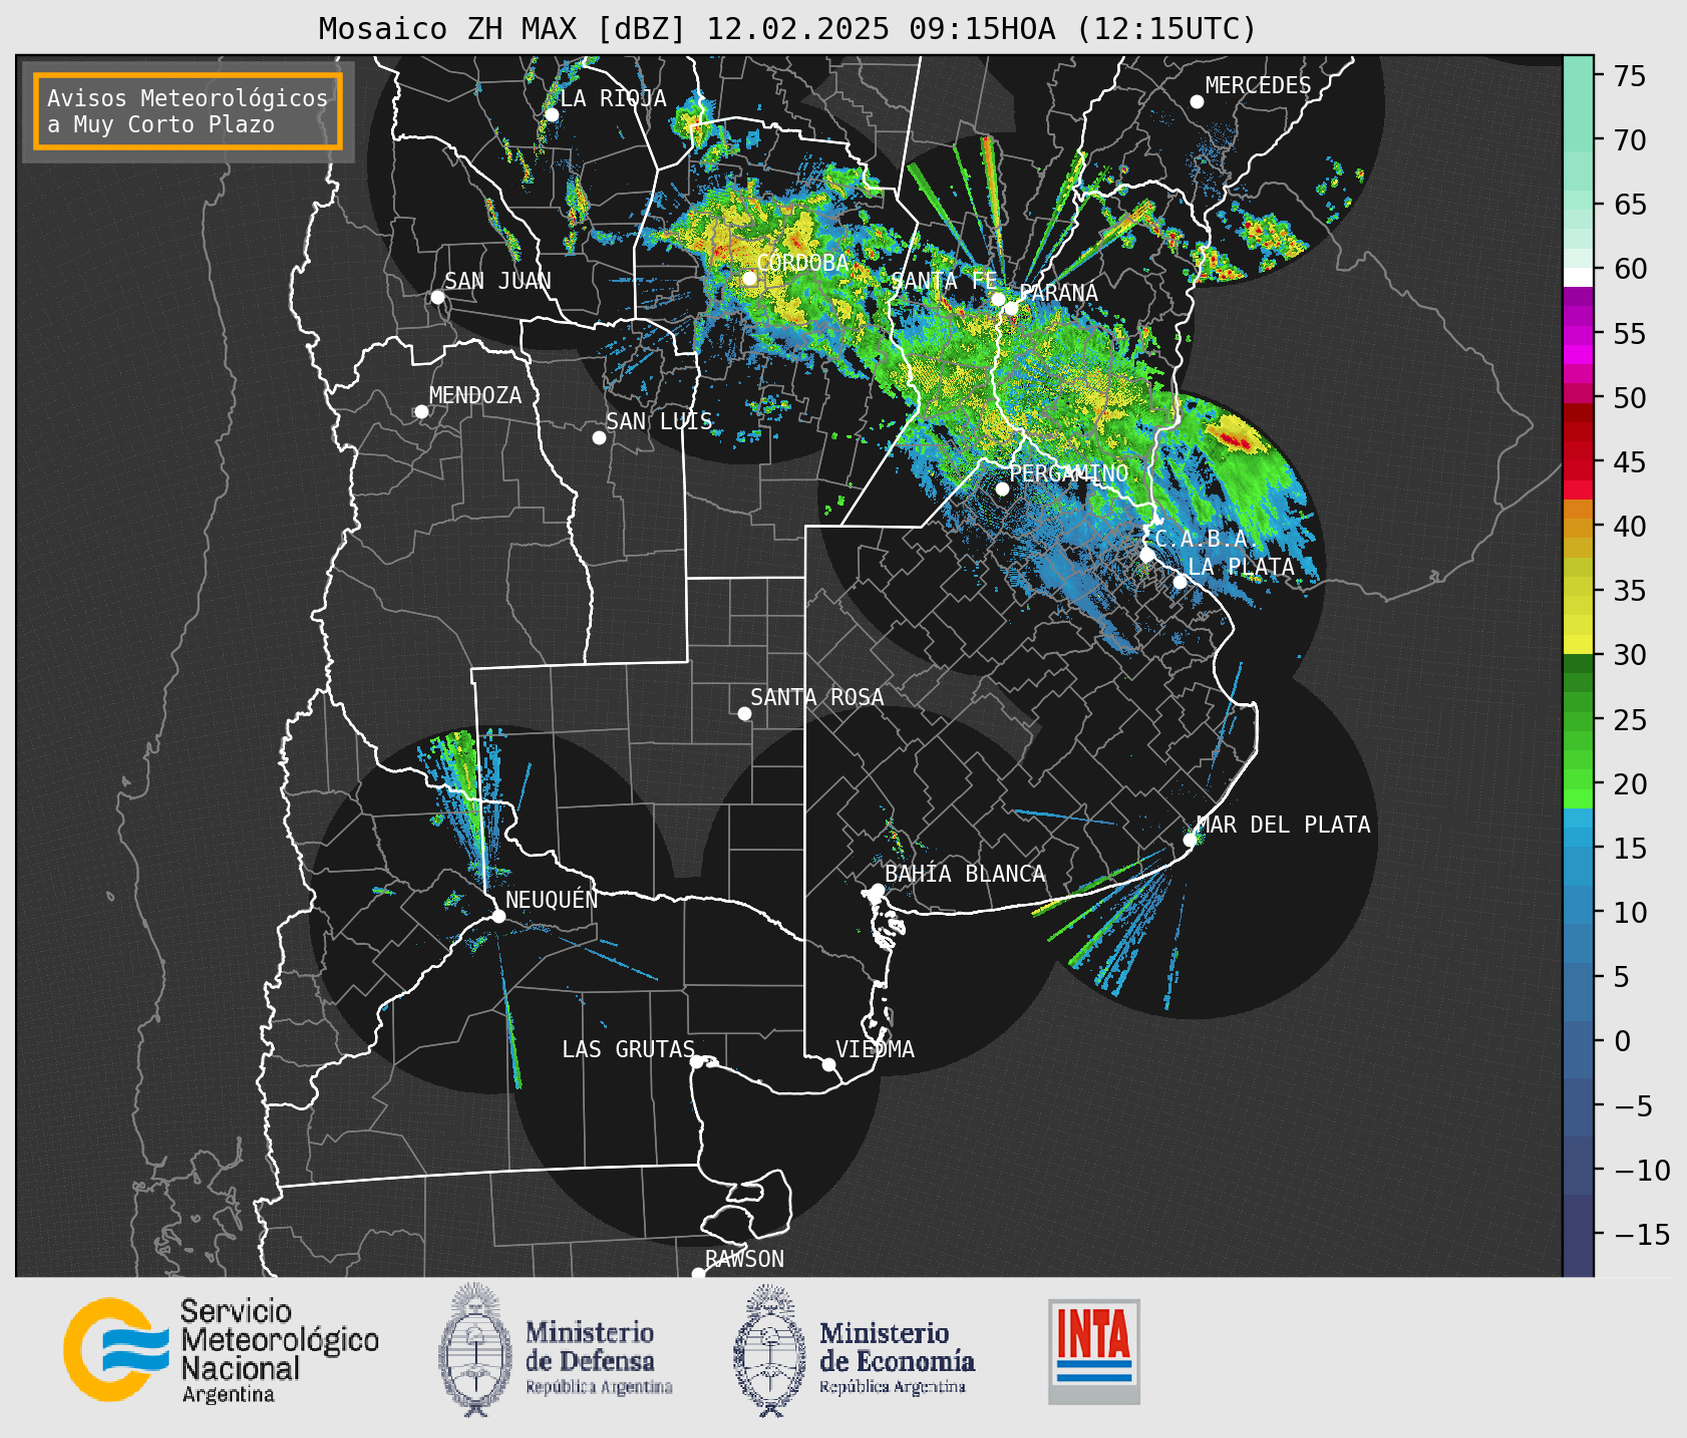The width and height of the screenshot is (1687, 1438).
Task: Click the MENDOZA label
Action: click(475, 395)
